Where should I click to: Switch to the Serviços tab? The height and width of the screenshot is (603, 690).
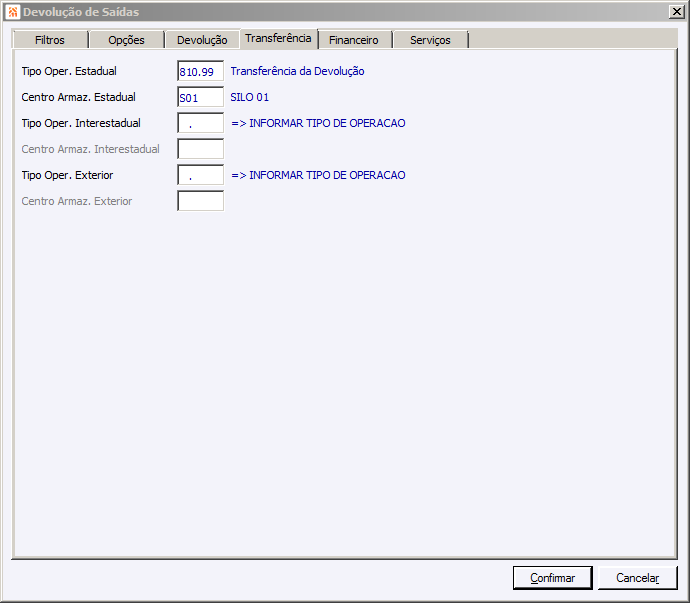tap(430, 40)
